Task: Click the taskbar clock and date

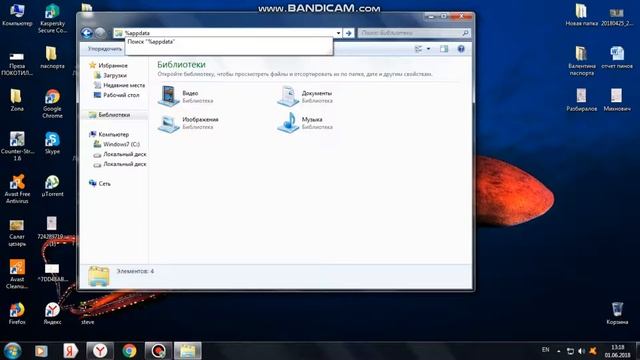Action: 617,351
